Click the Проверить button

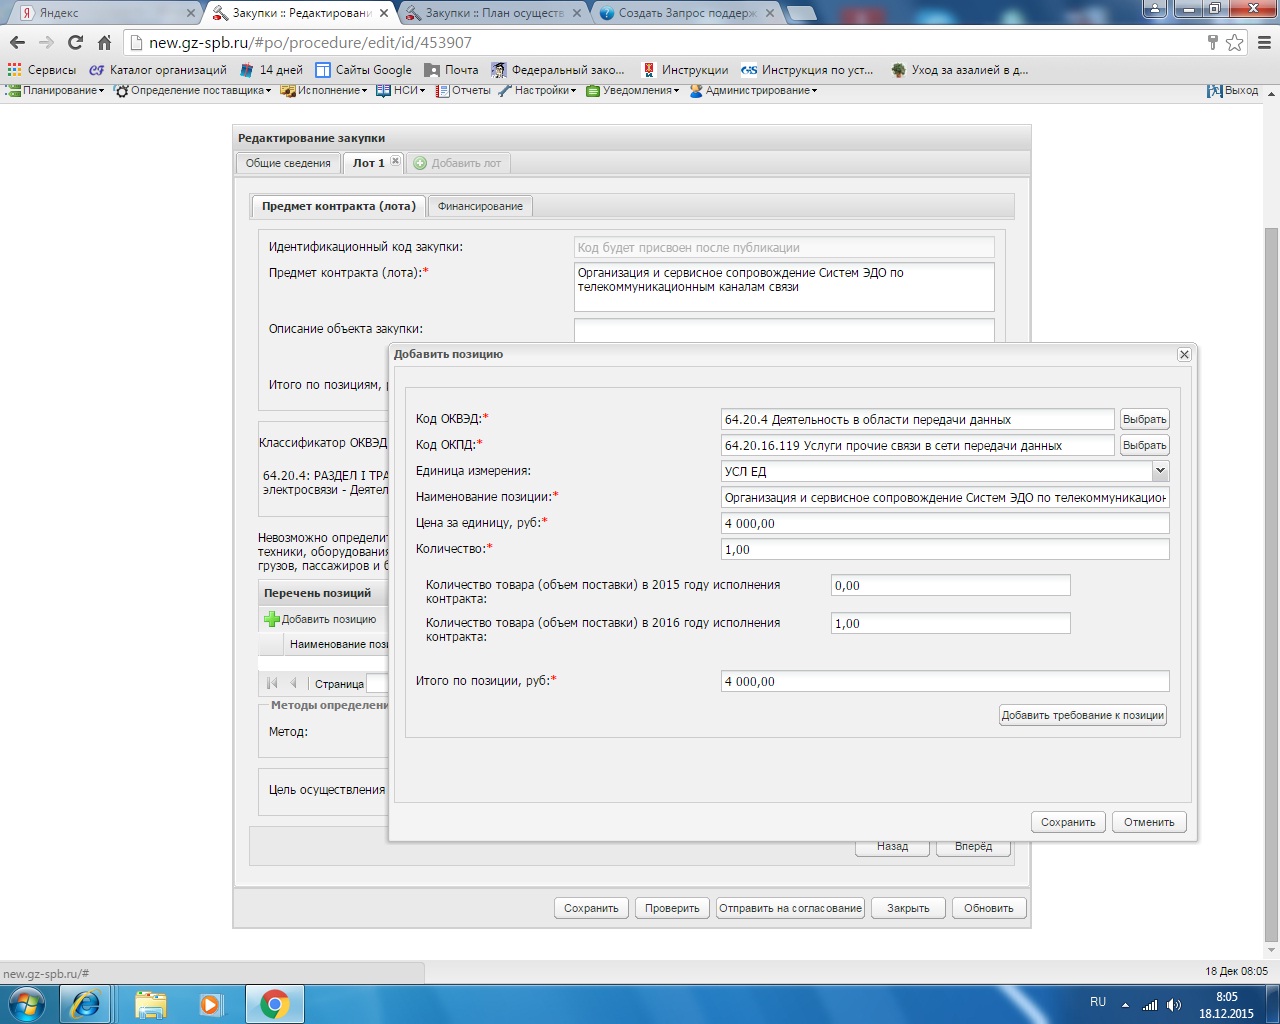pyautogui.click(x=672, y=908)
